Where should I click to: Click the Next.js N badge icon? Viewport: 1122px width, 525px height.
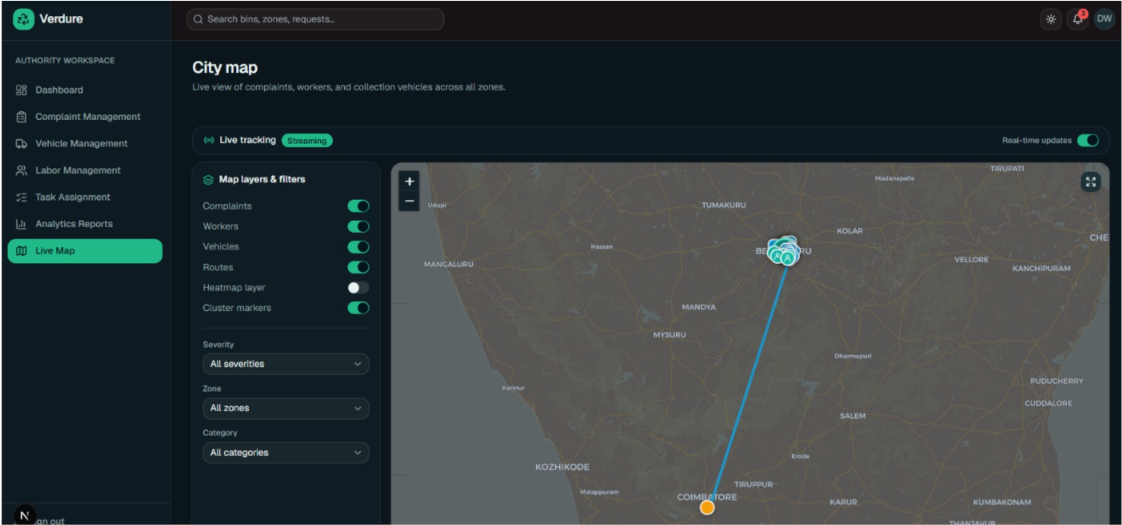(24, 514)
